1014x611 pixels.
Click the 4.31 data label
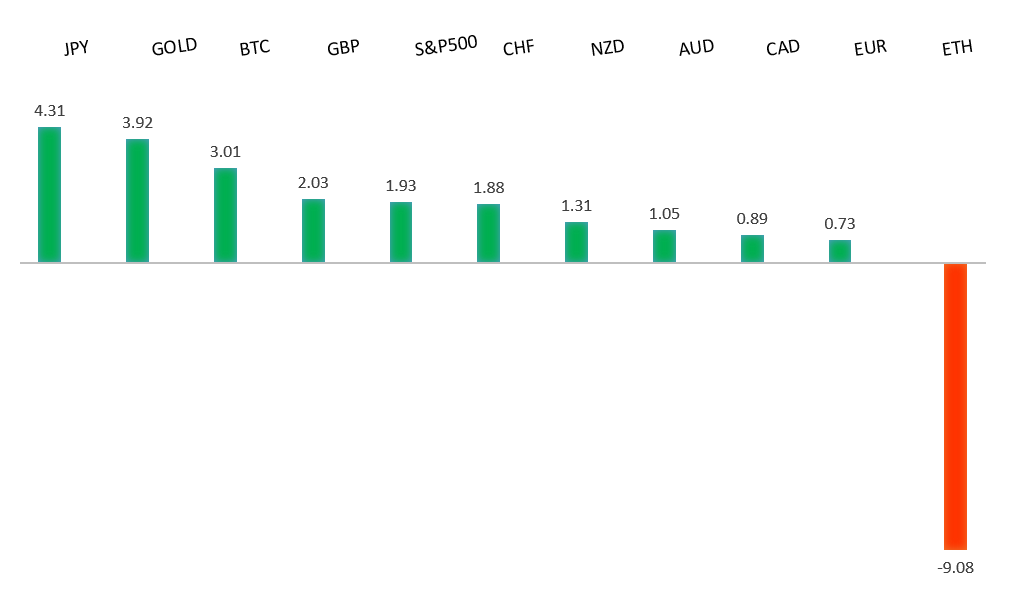(x=49, y=111)
